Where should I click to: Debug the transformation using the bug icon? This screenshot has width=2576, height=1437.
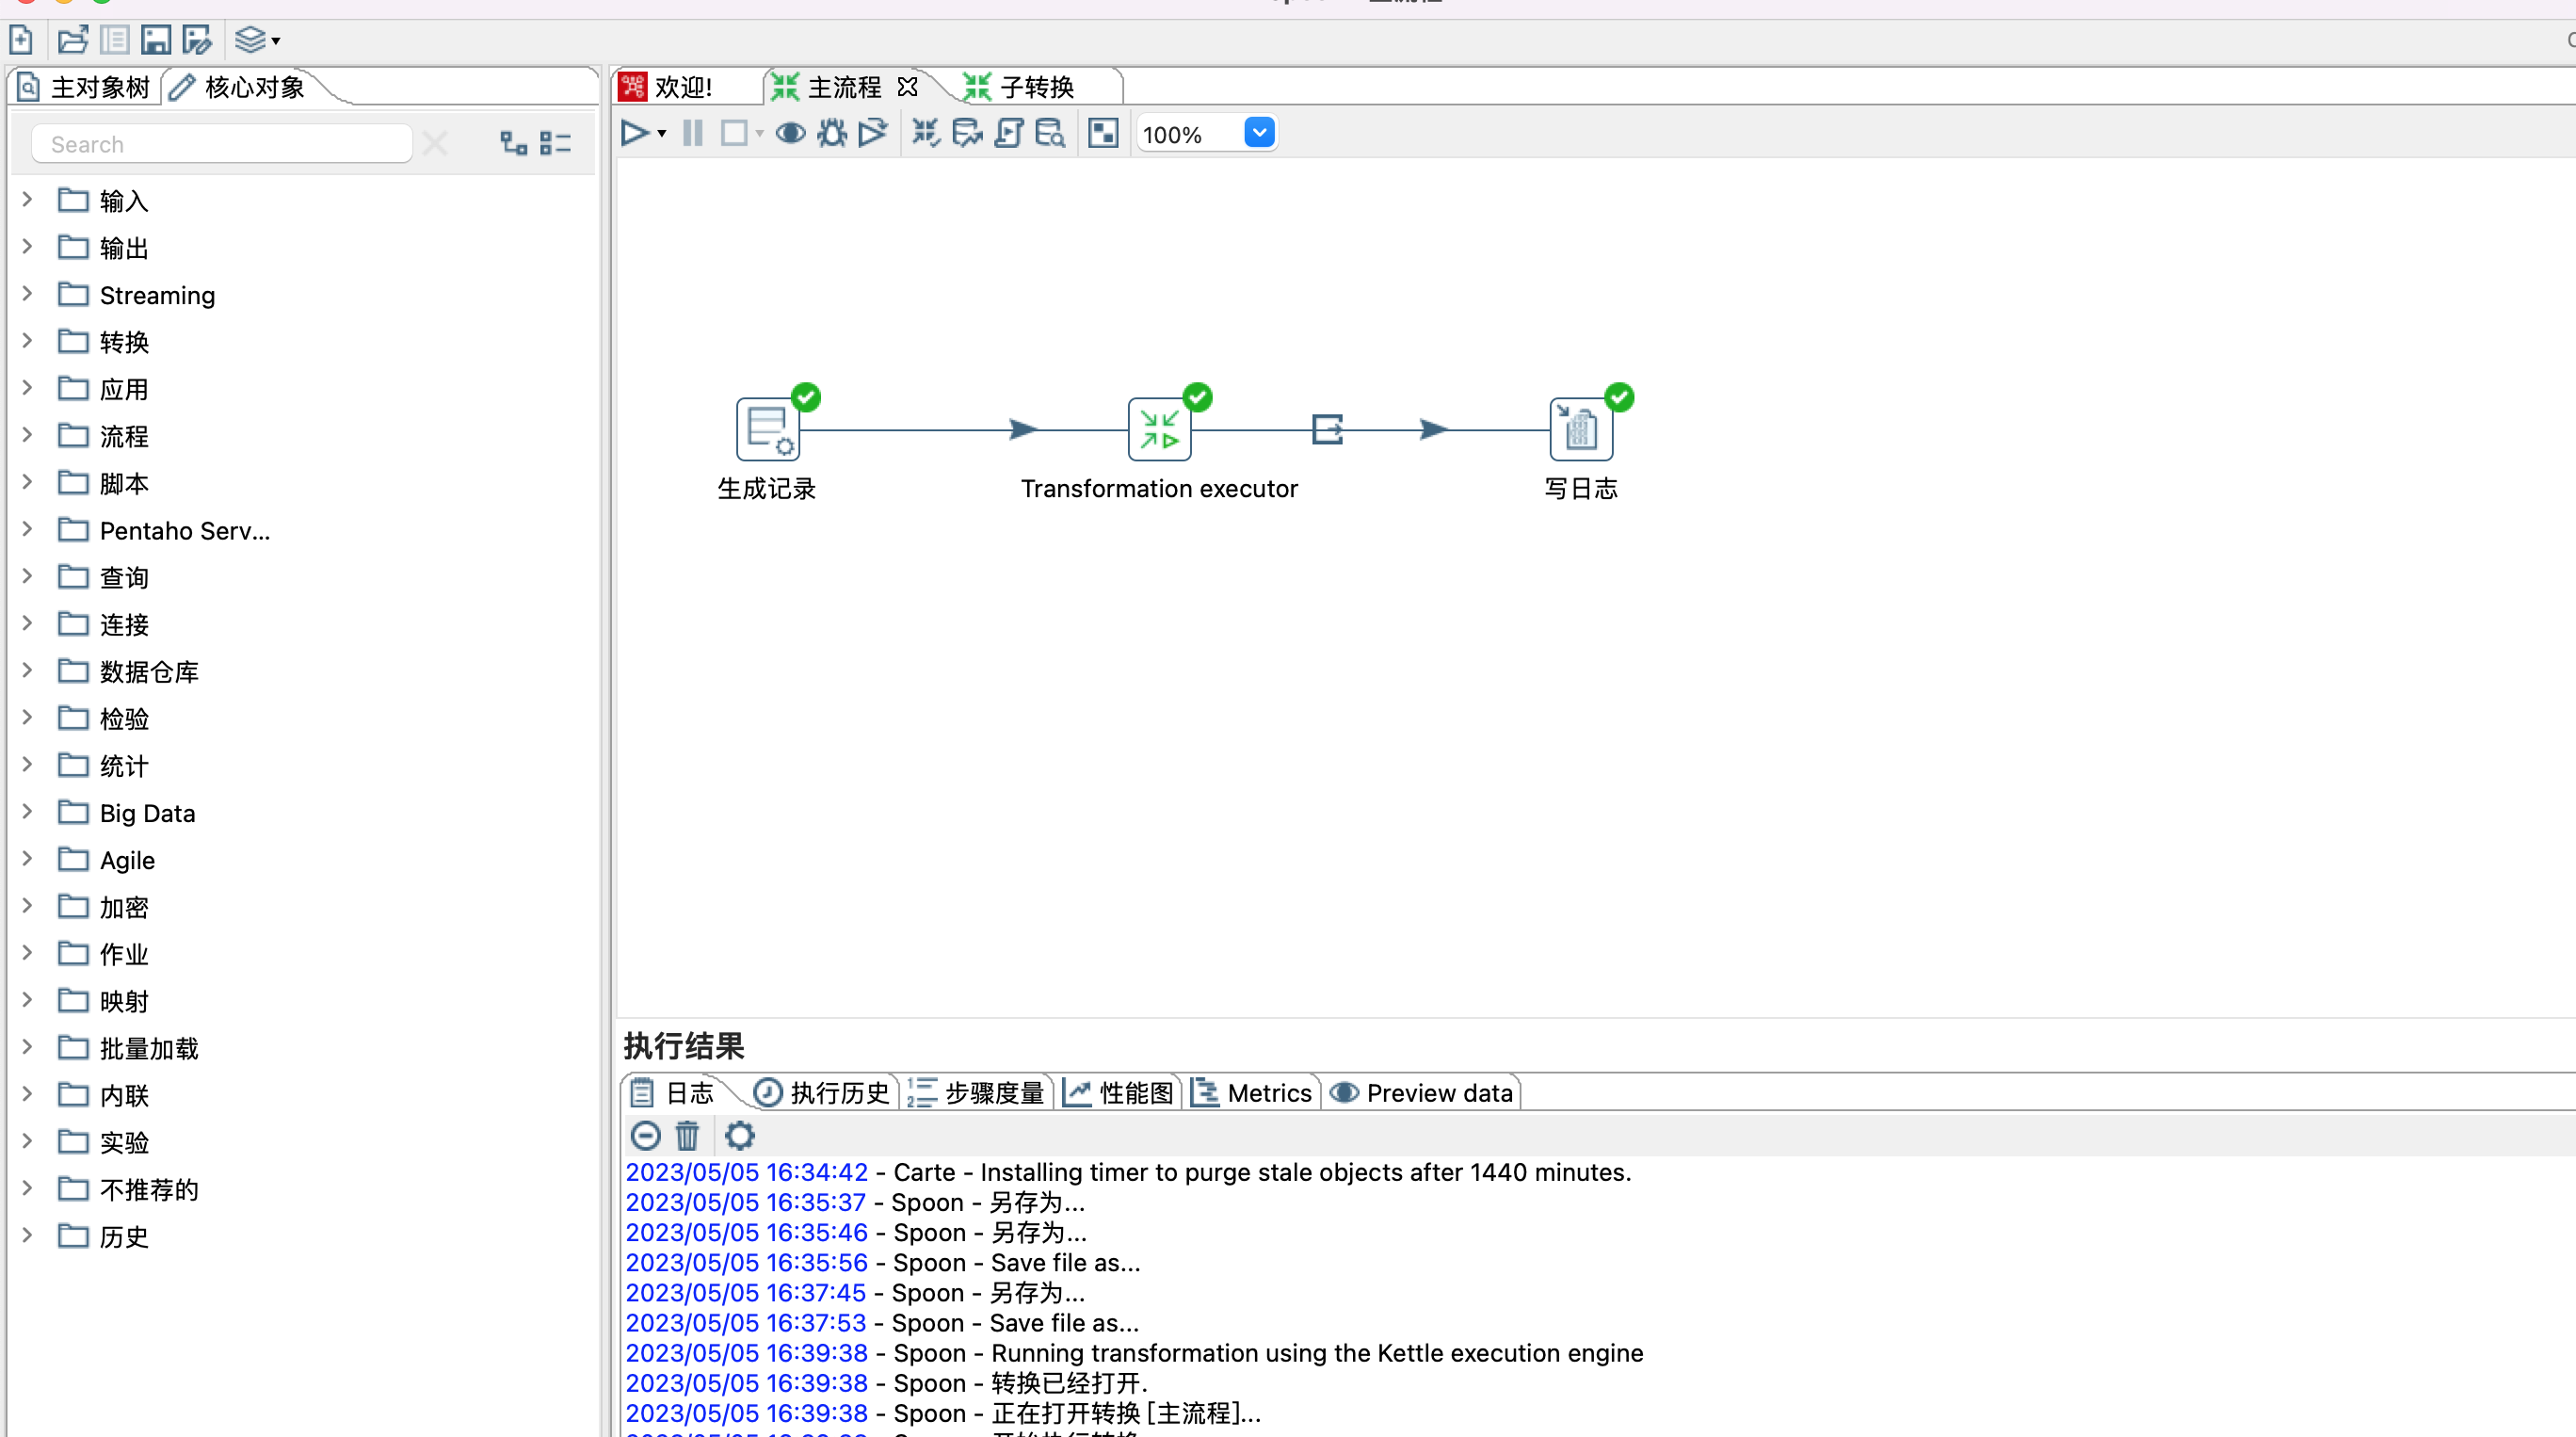pos(831,132)
